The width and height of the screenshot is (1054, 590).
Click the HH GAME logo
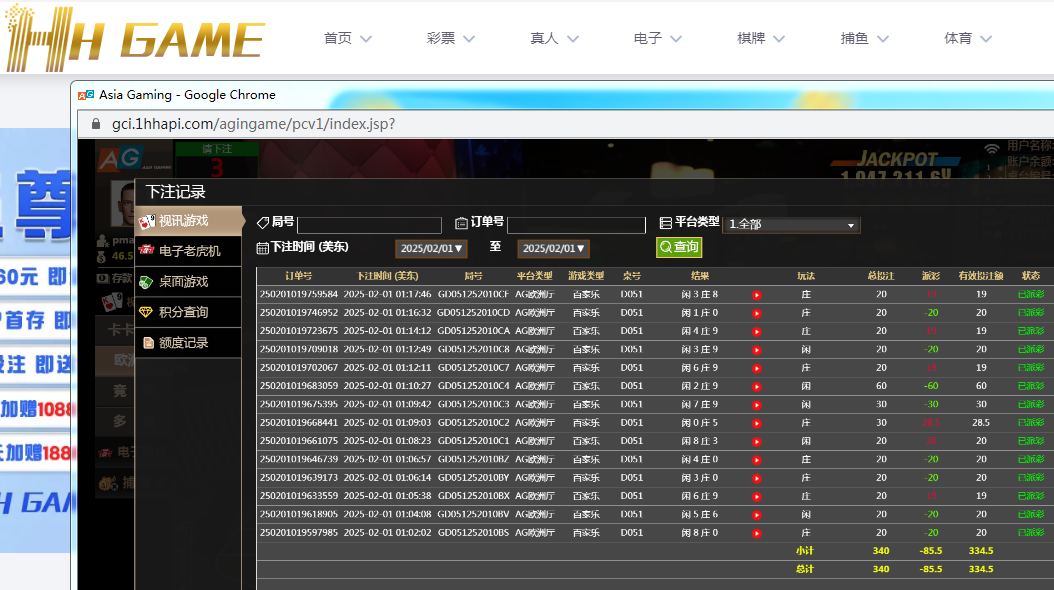[135, 38]
